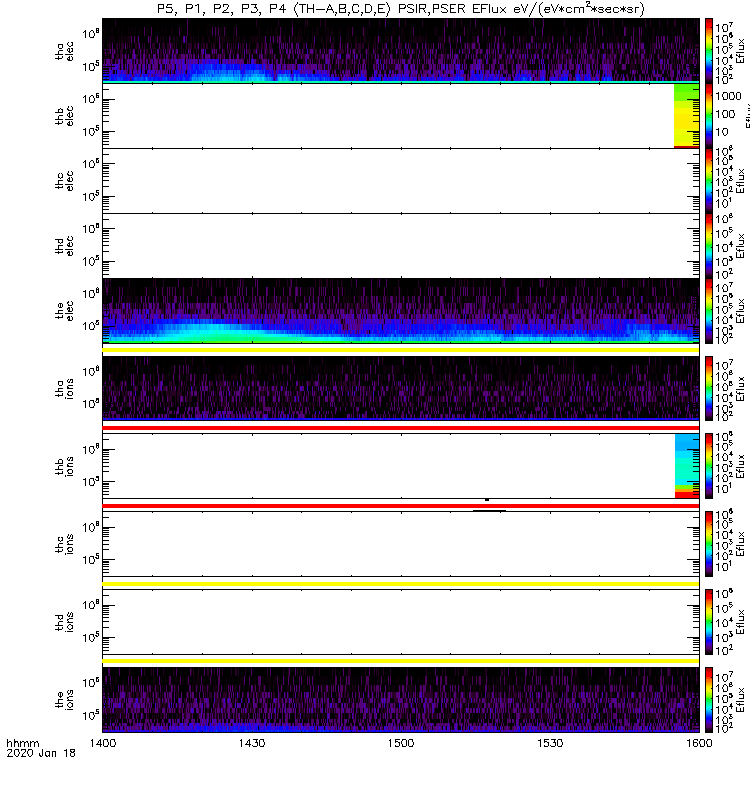Click the tha elec colorbar
750x800 pixels.
(x=709, y=51)
